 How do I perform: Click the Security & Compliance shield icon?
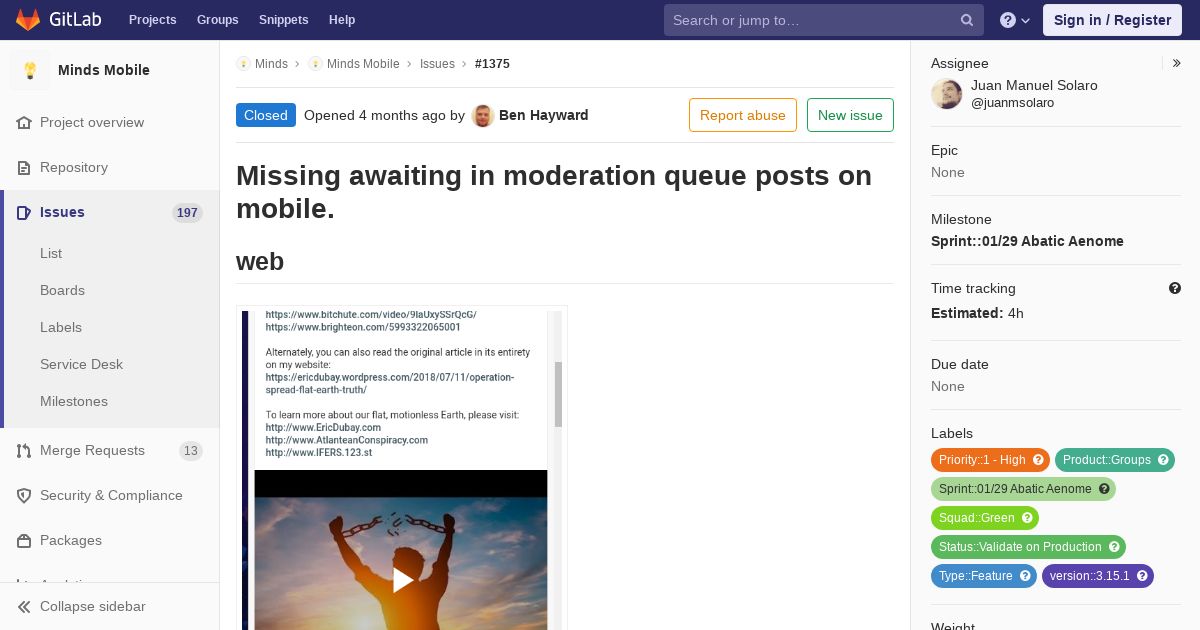coord(24,495)
